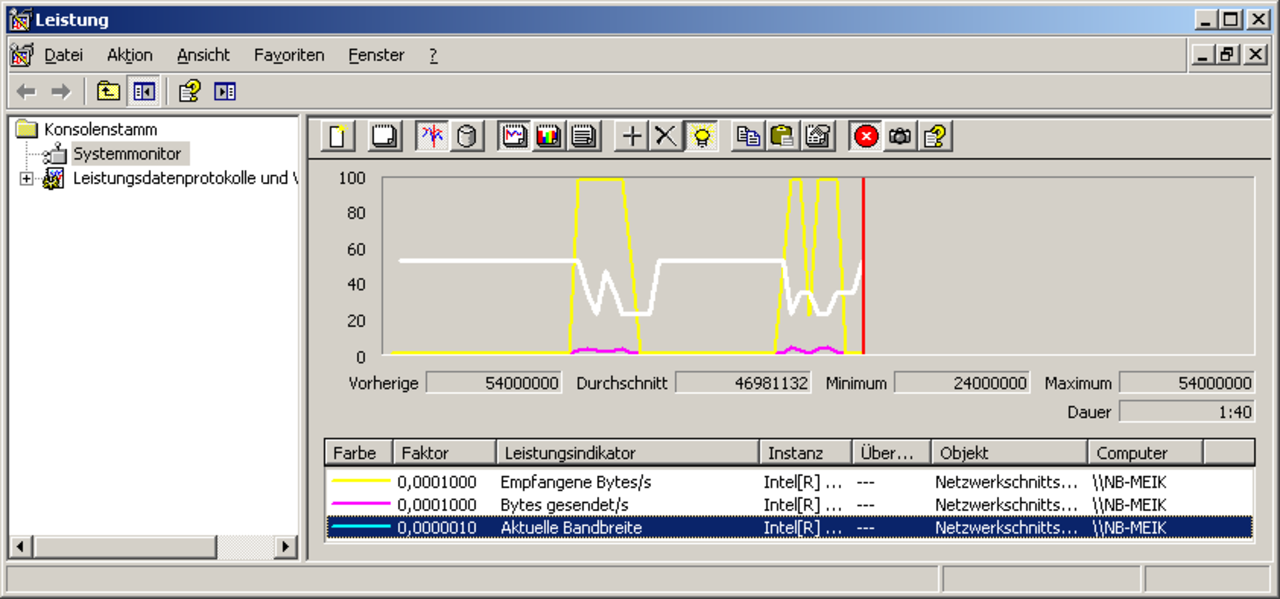This screenshot has width=1280, height=599.
Task: Click the Delete counter X icon
Action: [x=666, y=136]
